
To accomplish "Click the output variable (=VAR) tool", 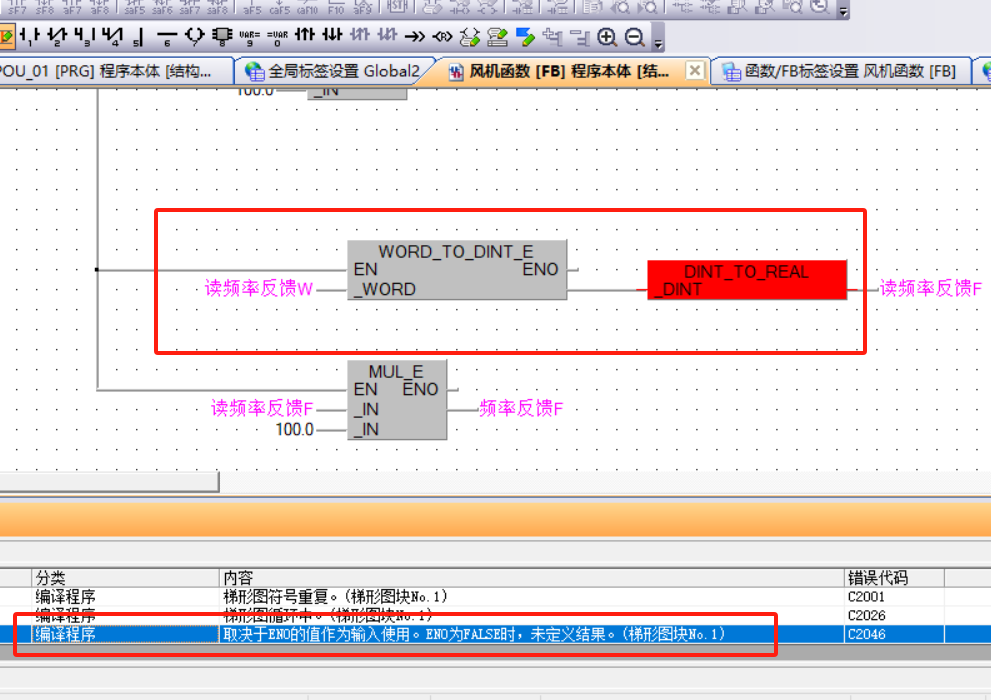I will (x=277, y=38).
